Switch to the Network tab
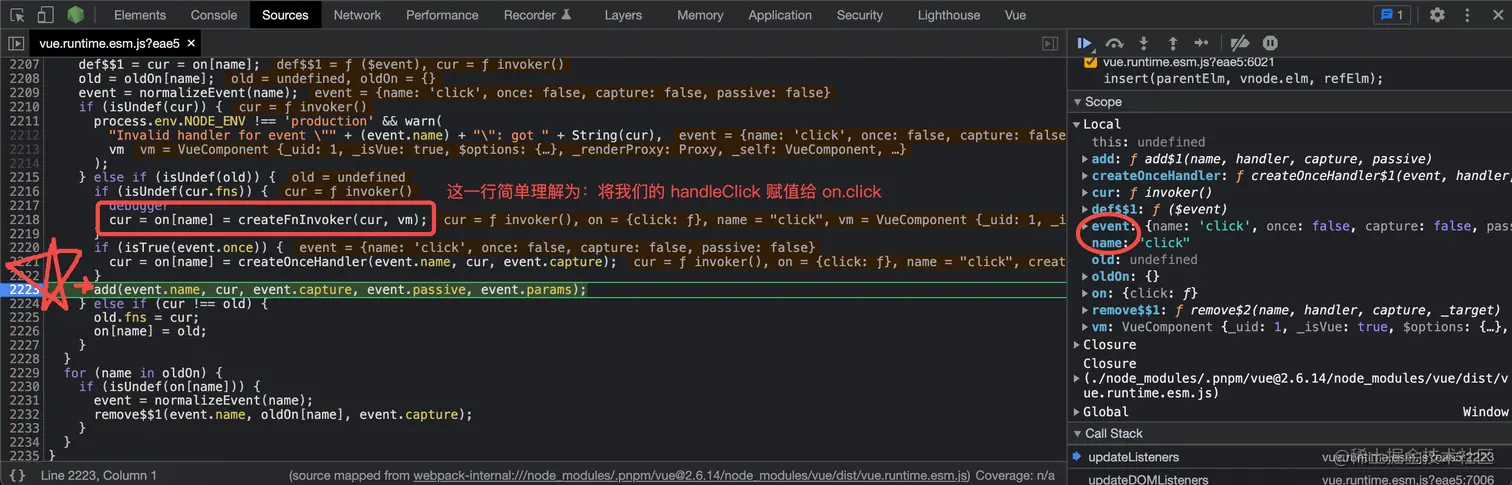The width and height of the screenshot is (1512, 485). pyautogui.click(x=357, y=15)
